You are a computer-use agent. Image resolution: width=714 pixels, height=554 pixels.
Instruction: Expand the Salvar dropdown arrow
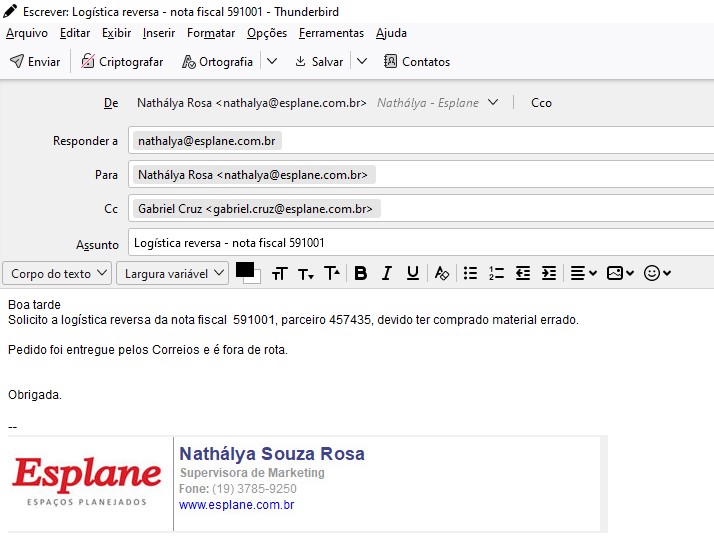362,62
